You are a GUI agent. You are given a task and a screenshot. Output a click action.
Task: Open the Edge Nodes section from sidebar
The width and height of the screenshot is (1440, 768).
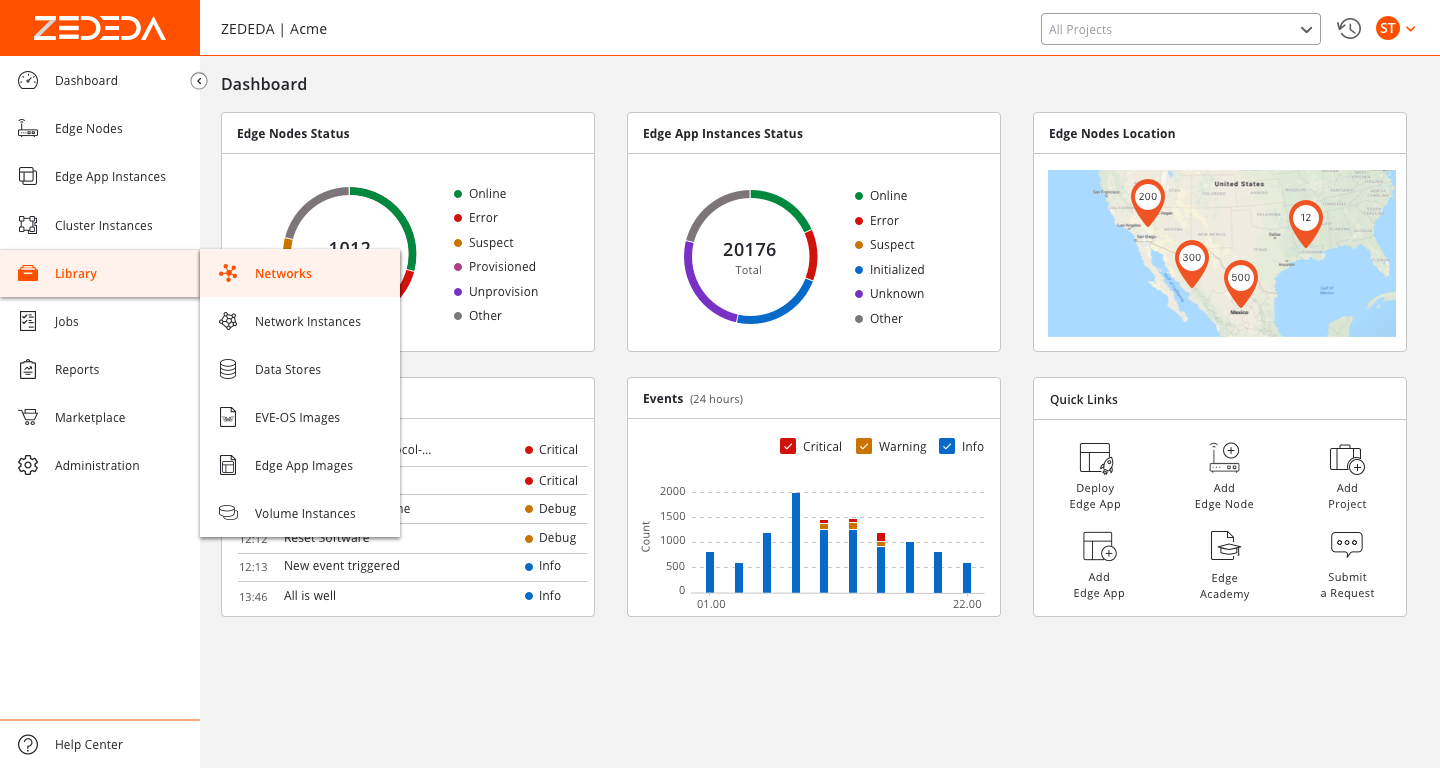pyautogui.click(x=88, y=128)
